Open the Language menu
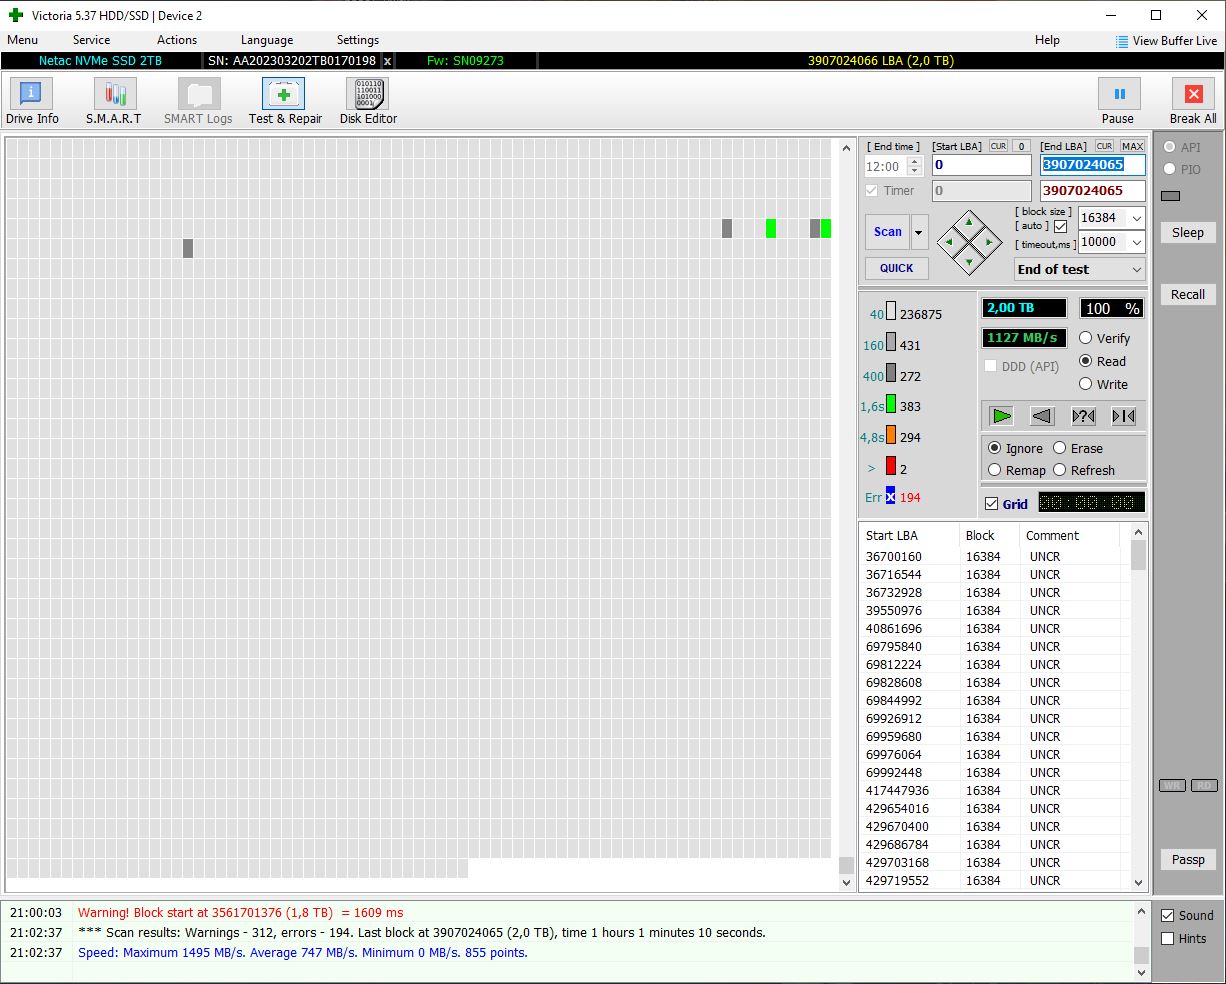Image resolution: width=1226 pixels, height=984 pixels. point(266,40)
